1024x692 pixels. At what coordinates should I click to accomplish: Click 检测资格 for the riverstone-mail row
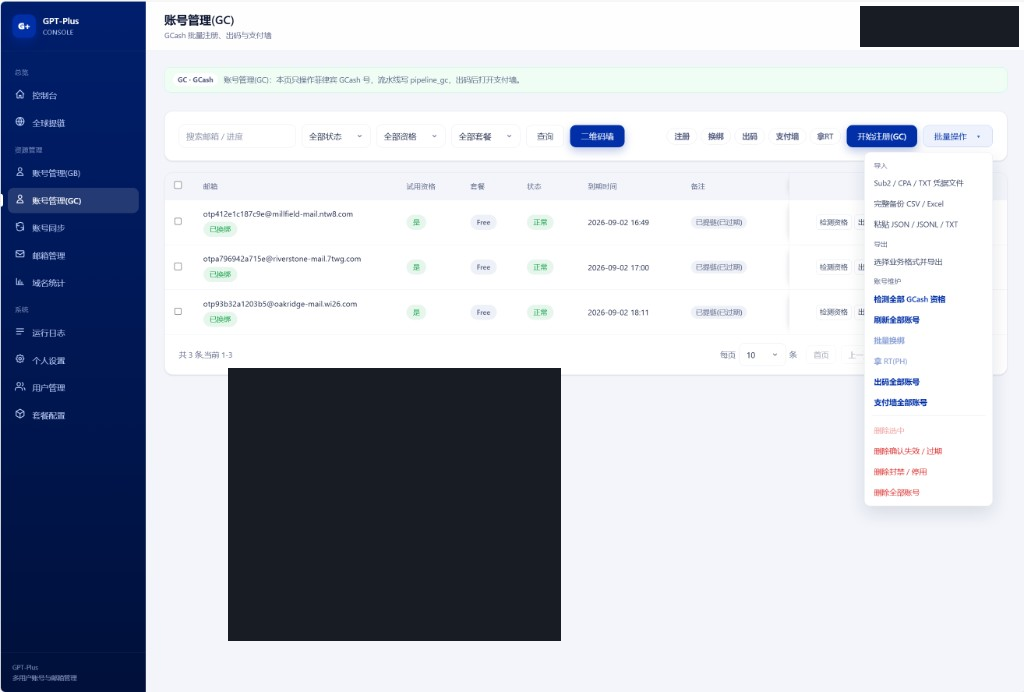pyautogui.click(x=833, y=267)
